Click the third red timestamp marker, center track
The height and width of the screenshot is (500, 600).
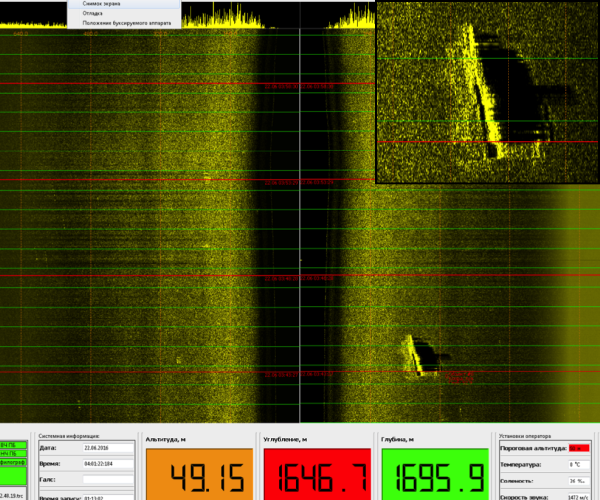[x=299, y=279]
